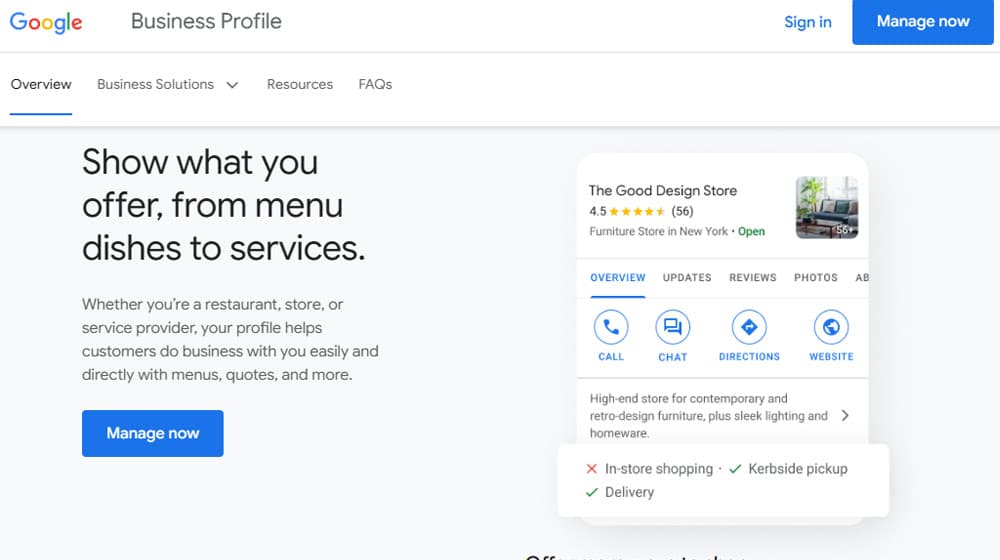Click The Good Design Store name
1000x560 pixels.
tap(663, 190)
